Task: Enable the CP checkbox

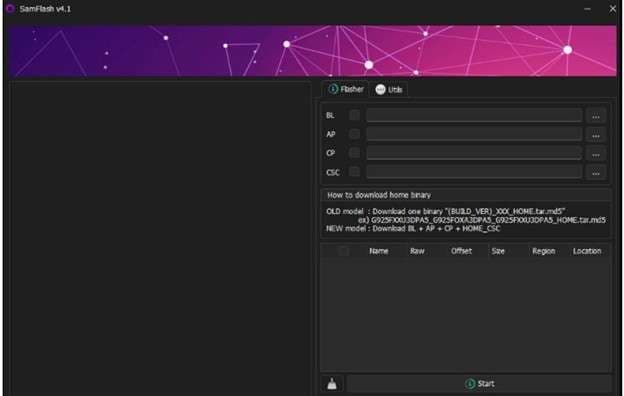Action: [x=354, y=152]
